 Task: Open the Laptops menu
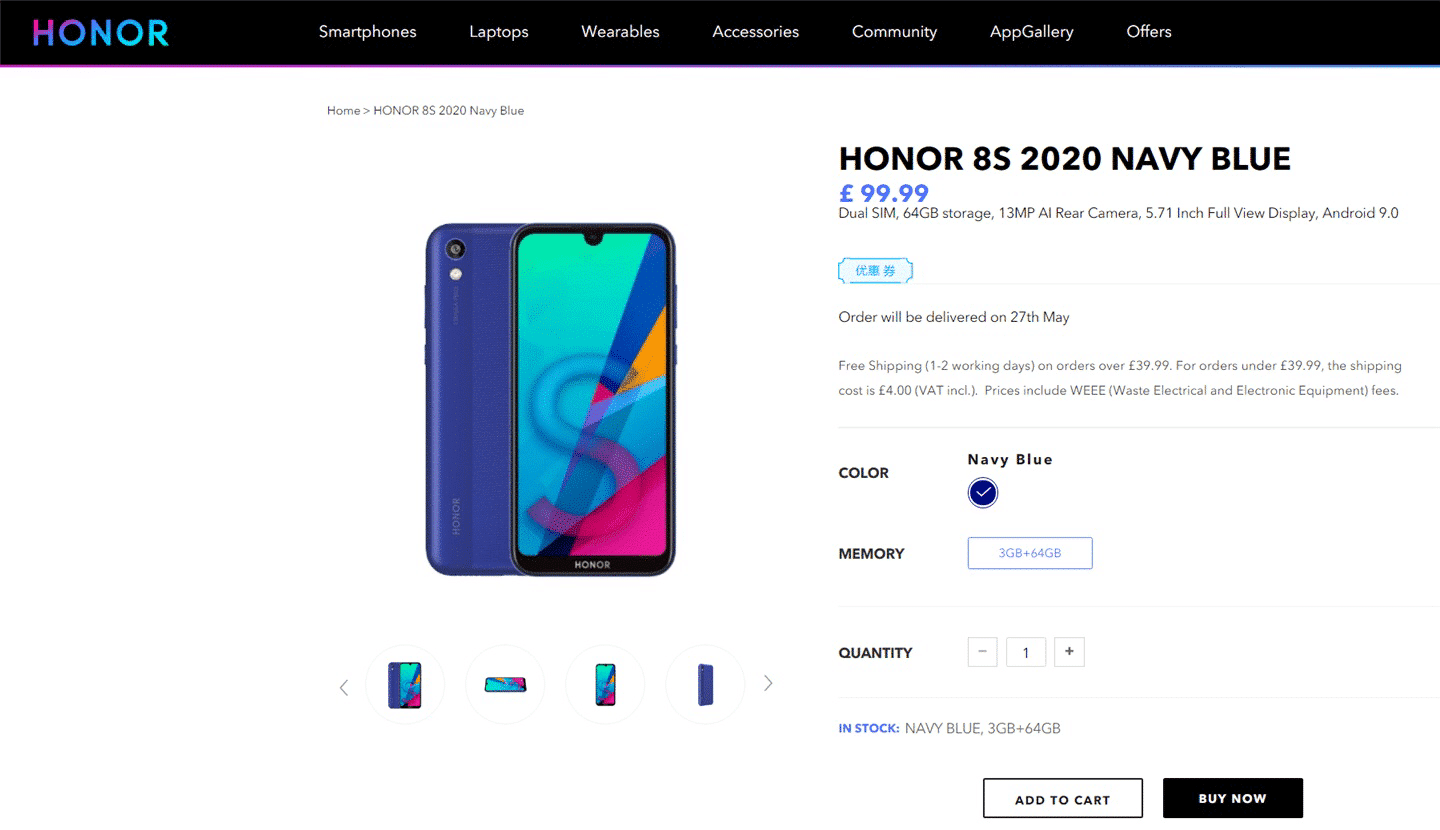click(499, 32)
